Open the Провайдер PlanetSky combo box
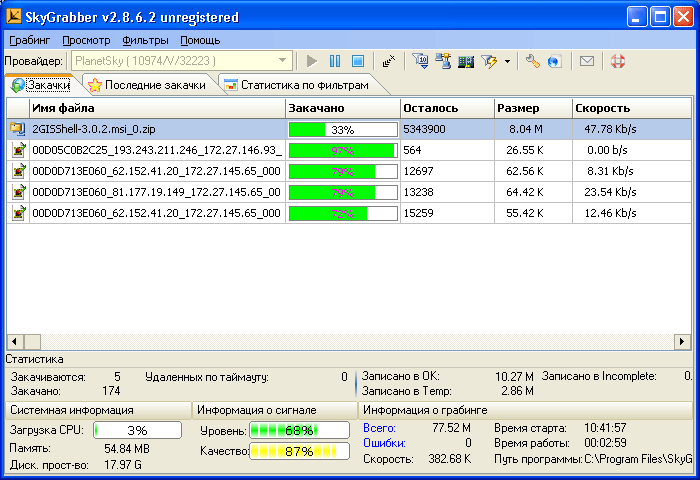 (182, 61)
